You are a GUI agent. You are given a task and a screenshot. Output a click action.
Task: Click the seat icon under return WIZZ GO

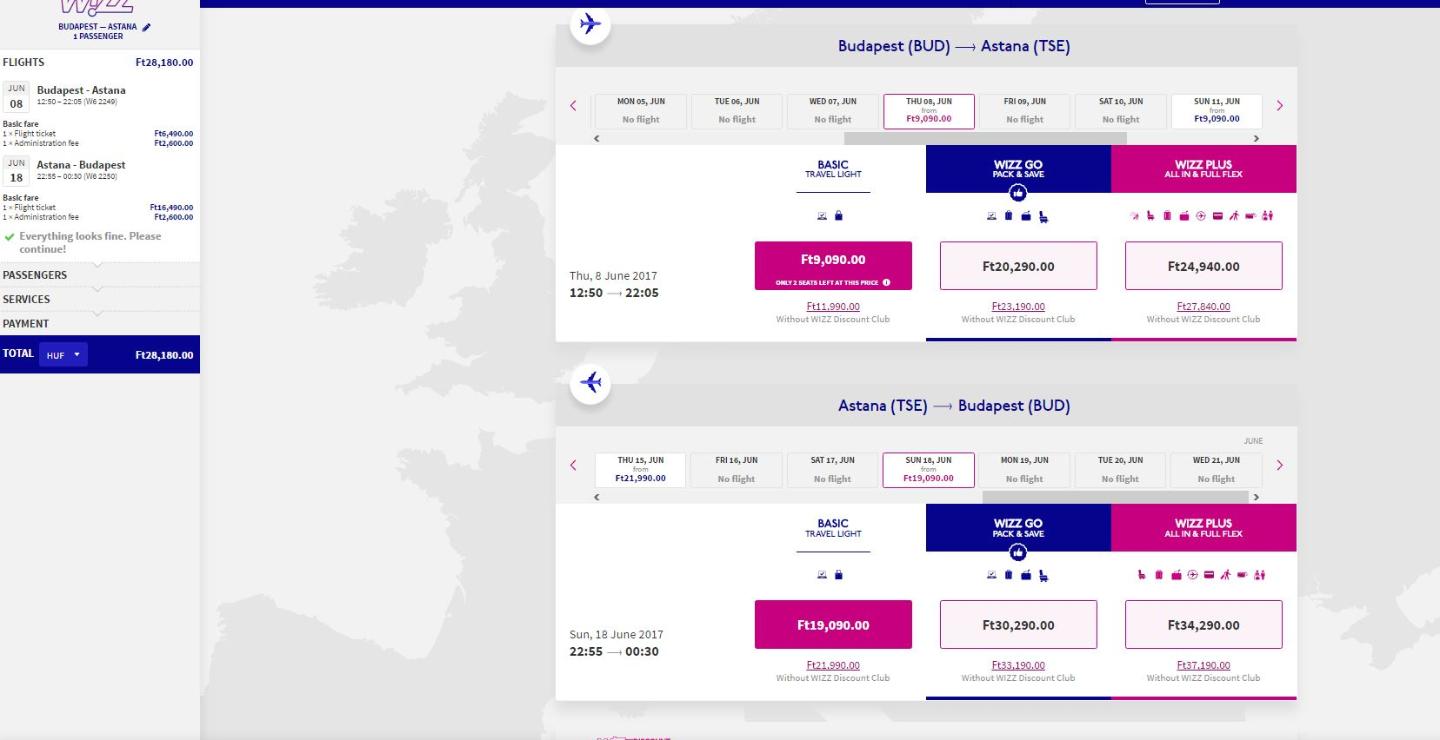coord(1044,574)
